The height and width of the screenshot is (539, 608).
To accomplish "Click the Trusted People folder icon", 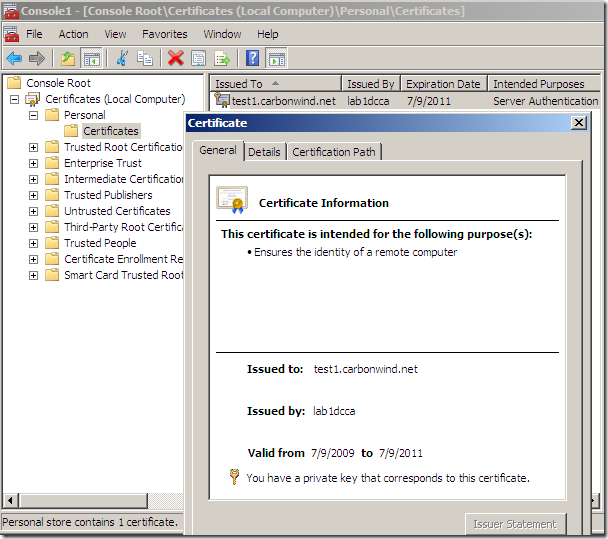I will [x=52, y=243].
